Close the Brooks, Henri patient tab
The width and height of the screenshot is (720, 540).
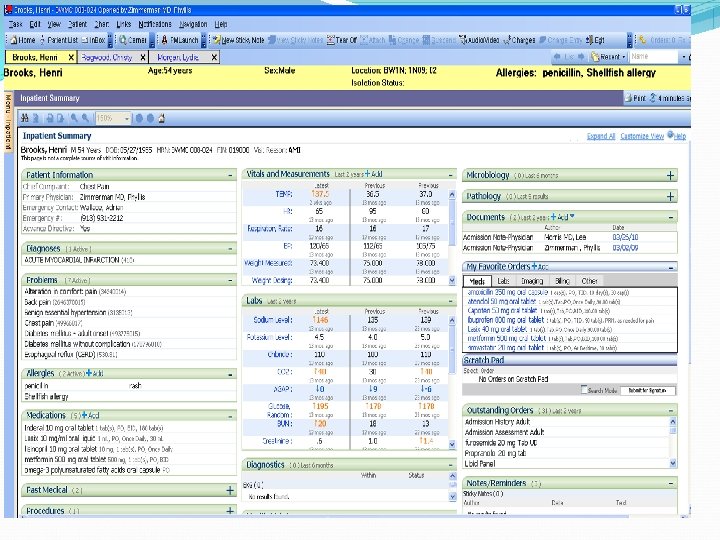[71, 57]
